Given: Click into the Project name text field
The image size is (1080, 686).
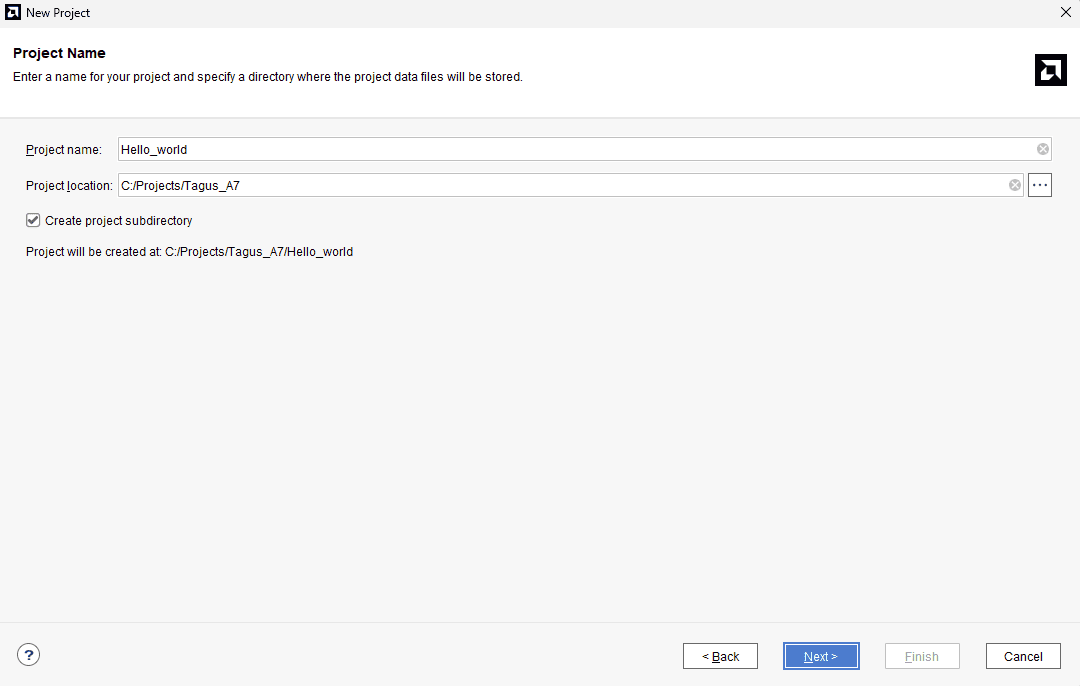Looking at the screenshot, I should coord(570,149).
